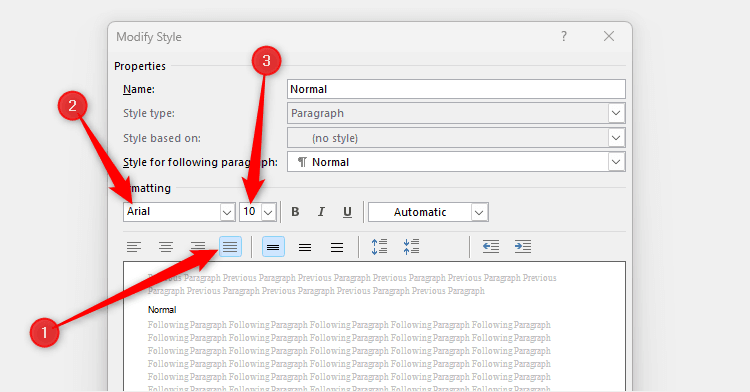Choose 1.5 line spacing icon
Screen dimensions: 750x392
pos(305,247)
